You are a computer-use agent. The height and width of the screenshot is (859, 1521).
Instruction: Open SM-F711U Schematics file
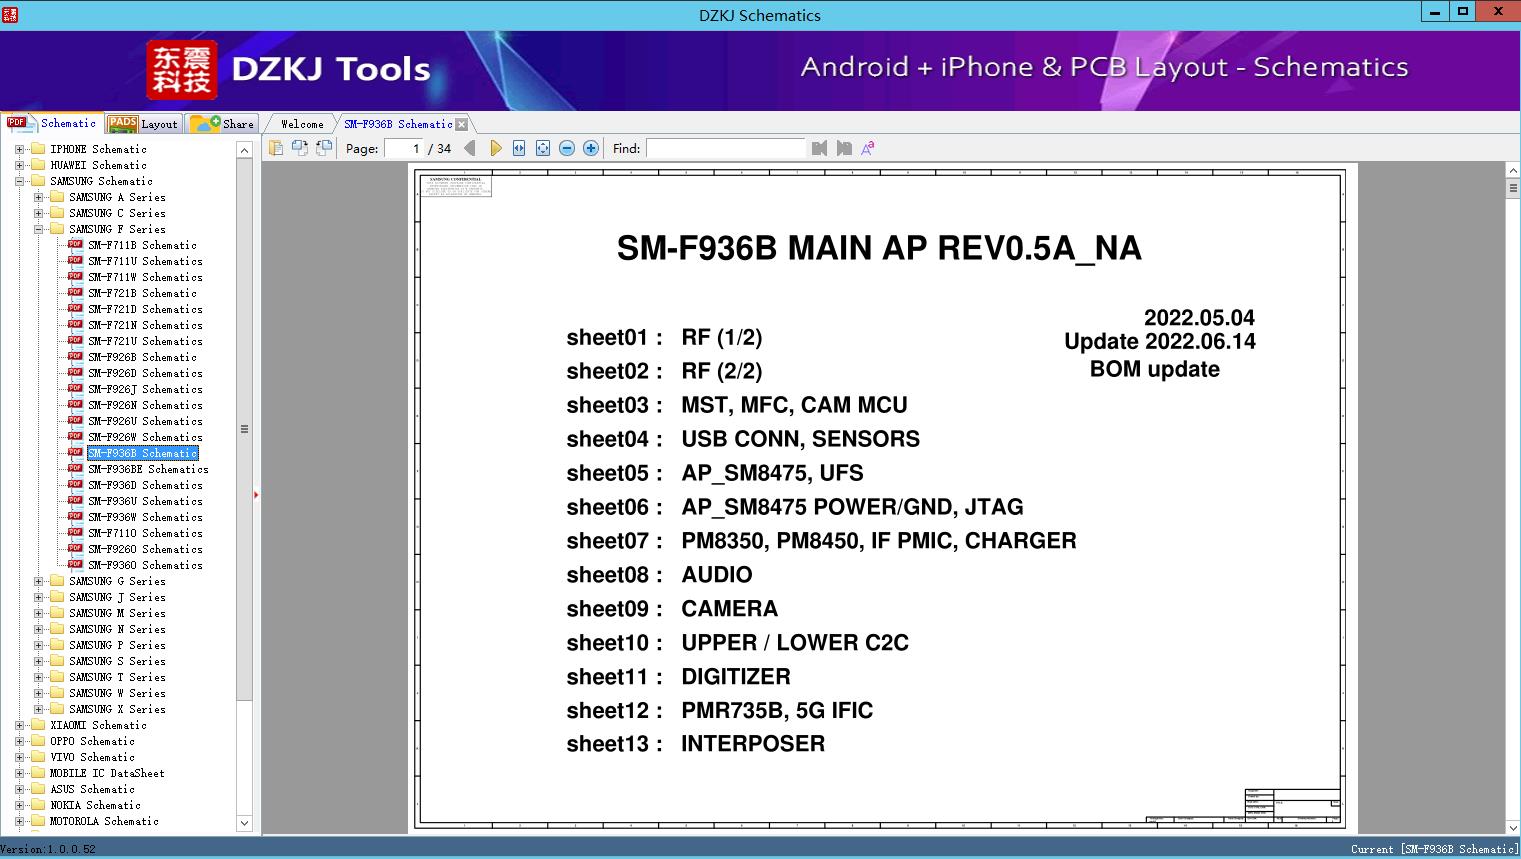click(x=145, y=261)
